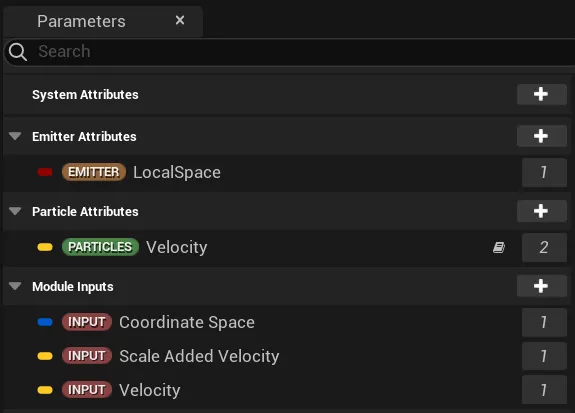Select the Parameters tab
This screenshot has height=413, width=575.
click(81, 21)
